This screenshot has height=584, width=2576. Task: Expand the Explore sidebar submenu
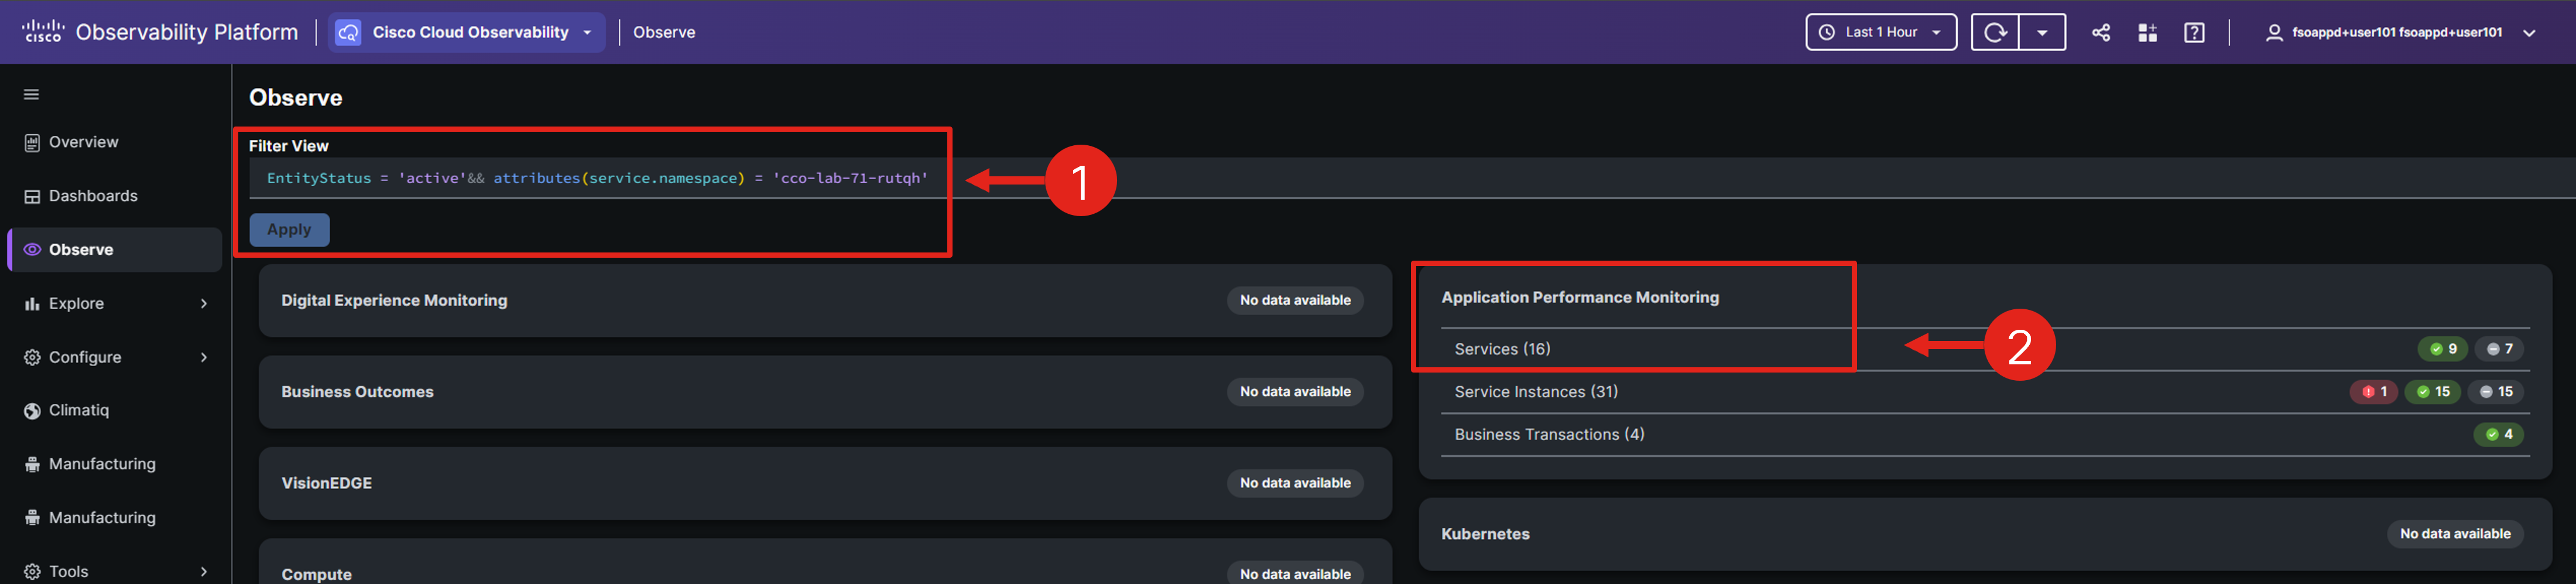(x=204, y=304)
